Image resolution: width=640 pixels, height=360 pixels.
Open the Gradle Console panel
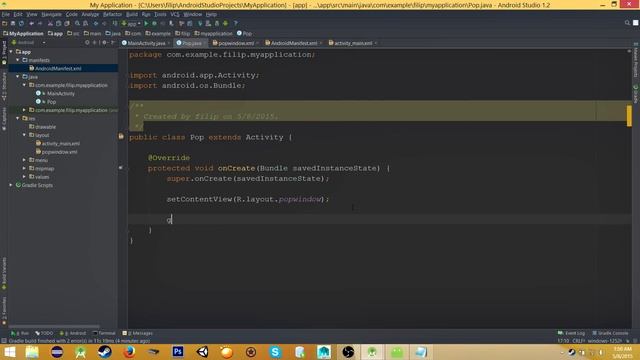pos(610,333)
